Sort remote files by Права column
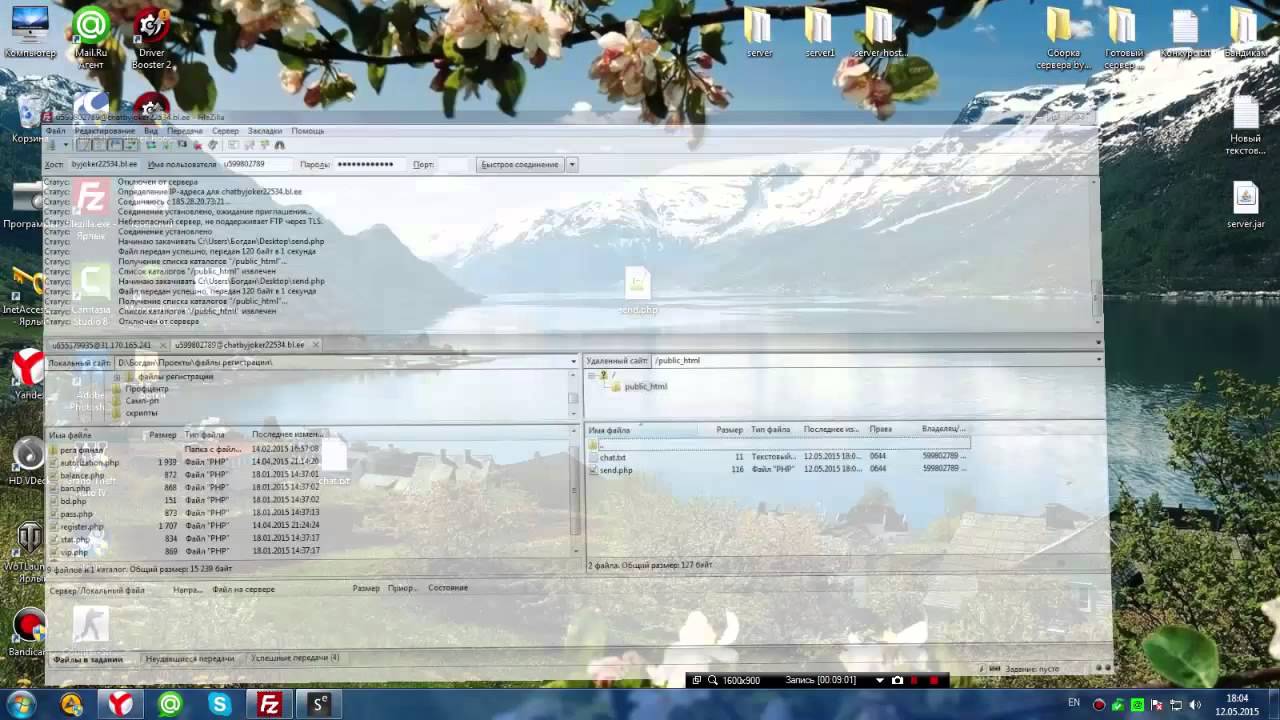1280x720 pixels. [881, 430]
